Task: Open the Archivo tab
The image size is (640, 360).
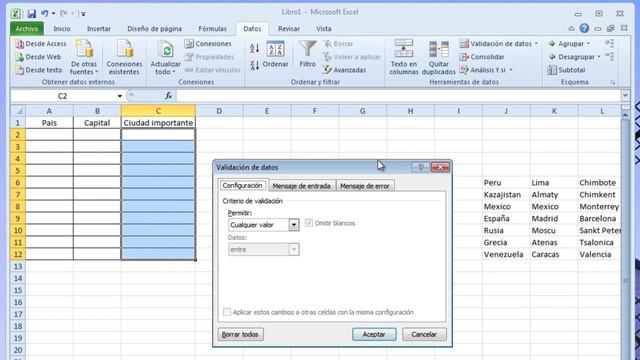Action: [x=27, y=29]
